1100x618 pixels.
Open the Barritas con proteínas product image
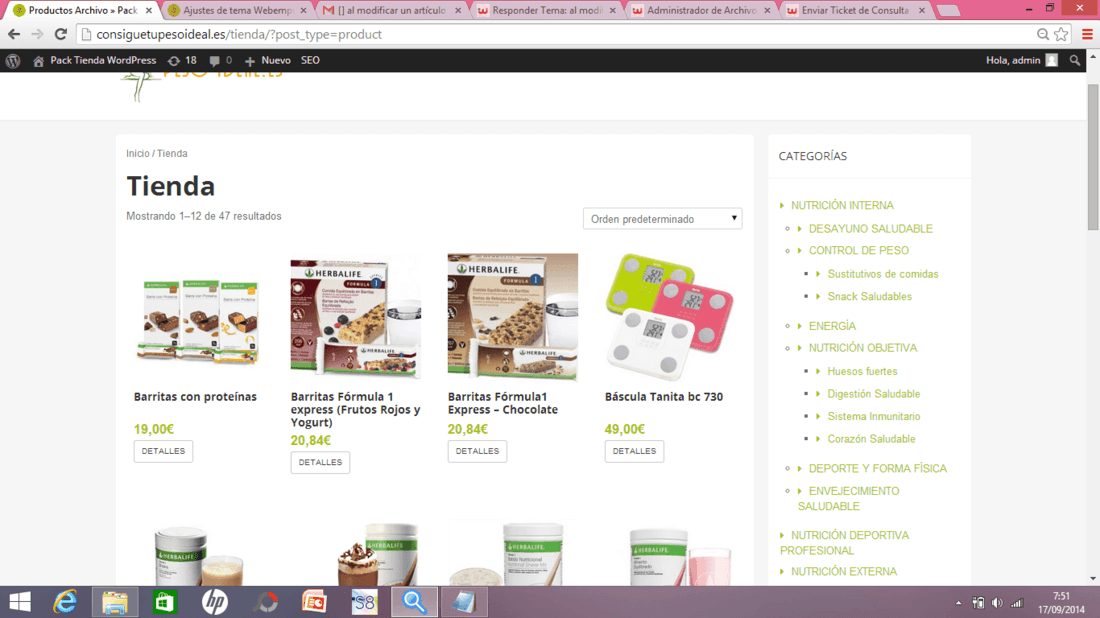[x=199, y=317]
